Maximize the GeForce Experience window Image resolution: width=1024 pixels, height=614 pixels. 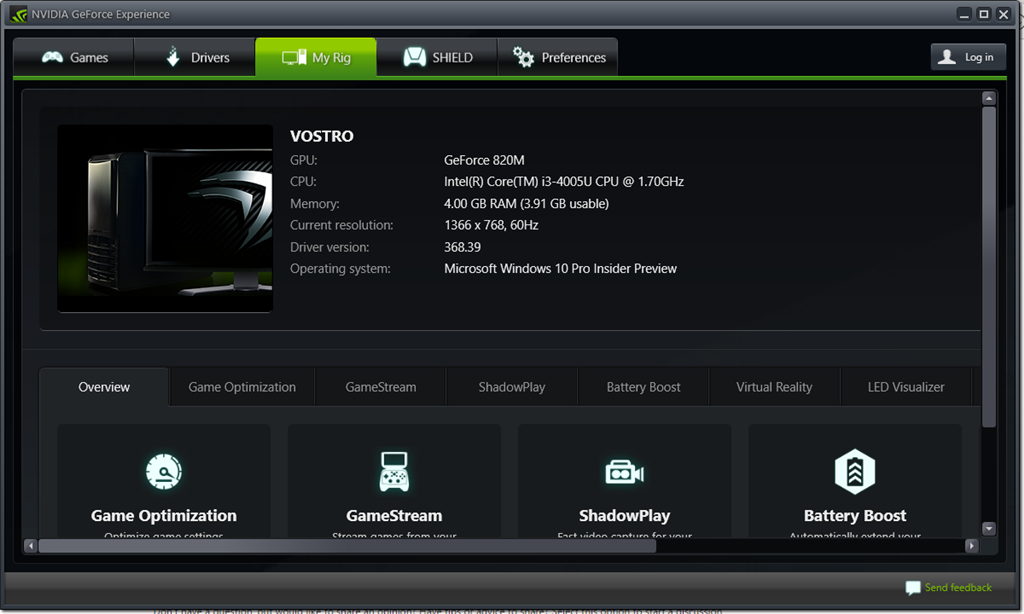coord(984,14)
